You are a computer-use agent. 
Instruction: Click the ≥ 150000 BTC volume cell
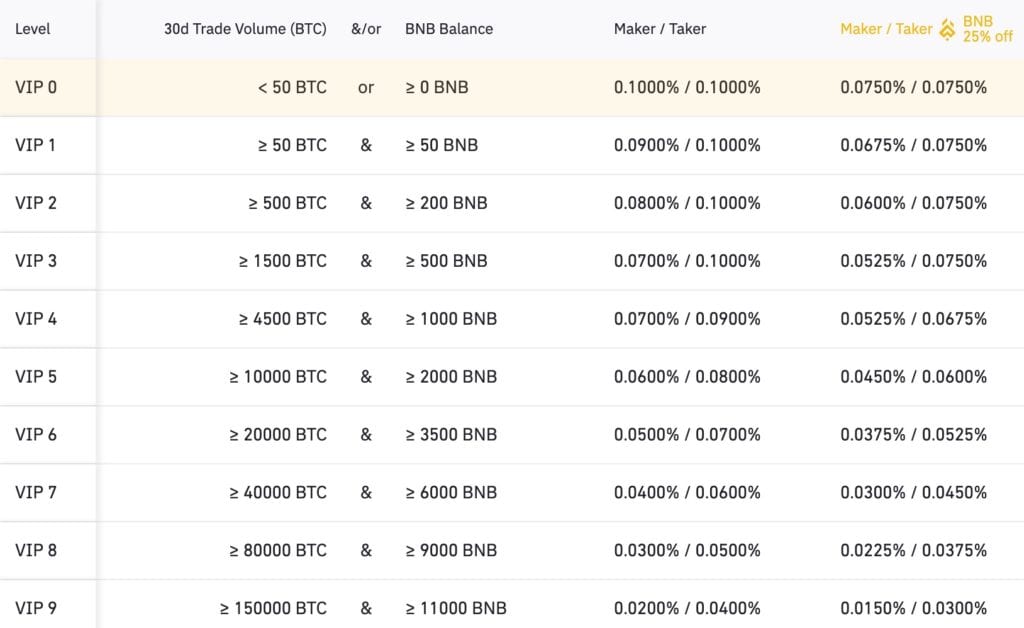[x=273, y=608]
